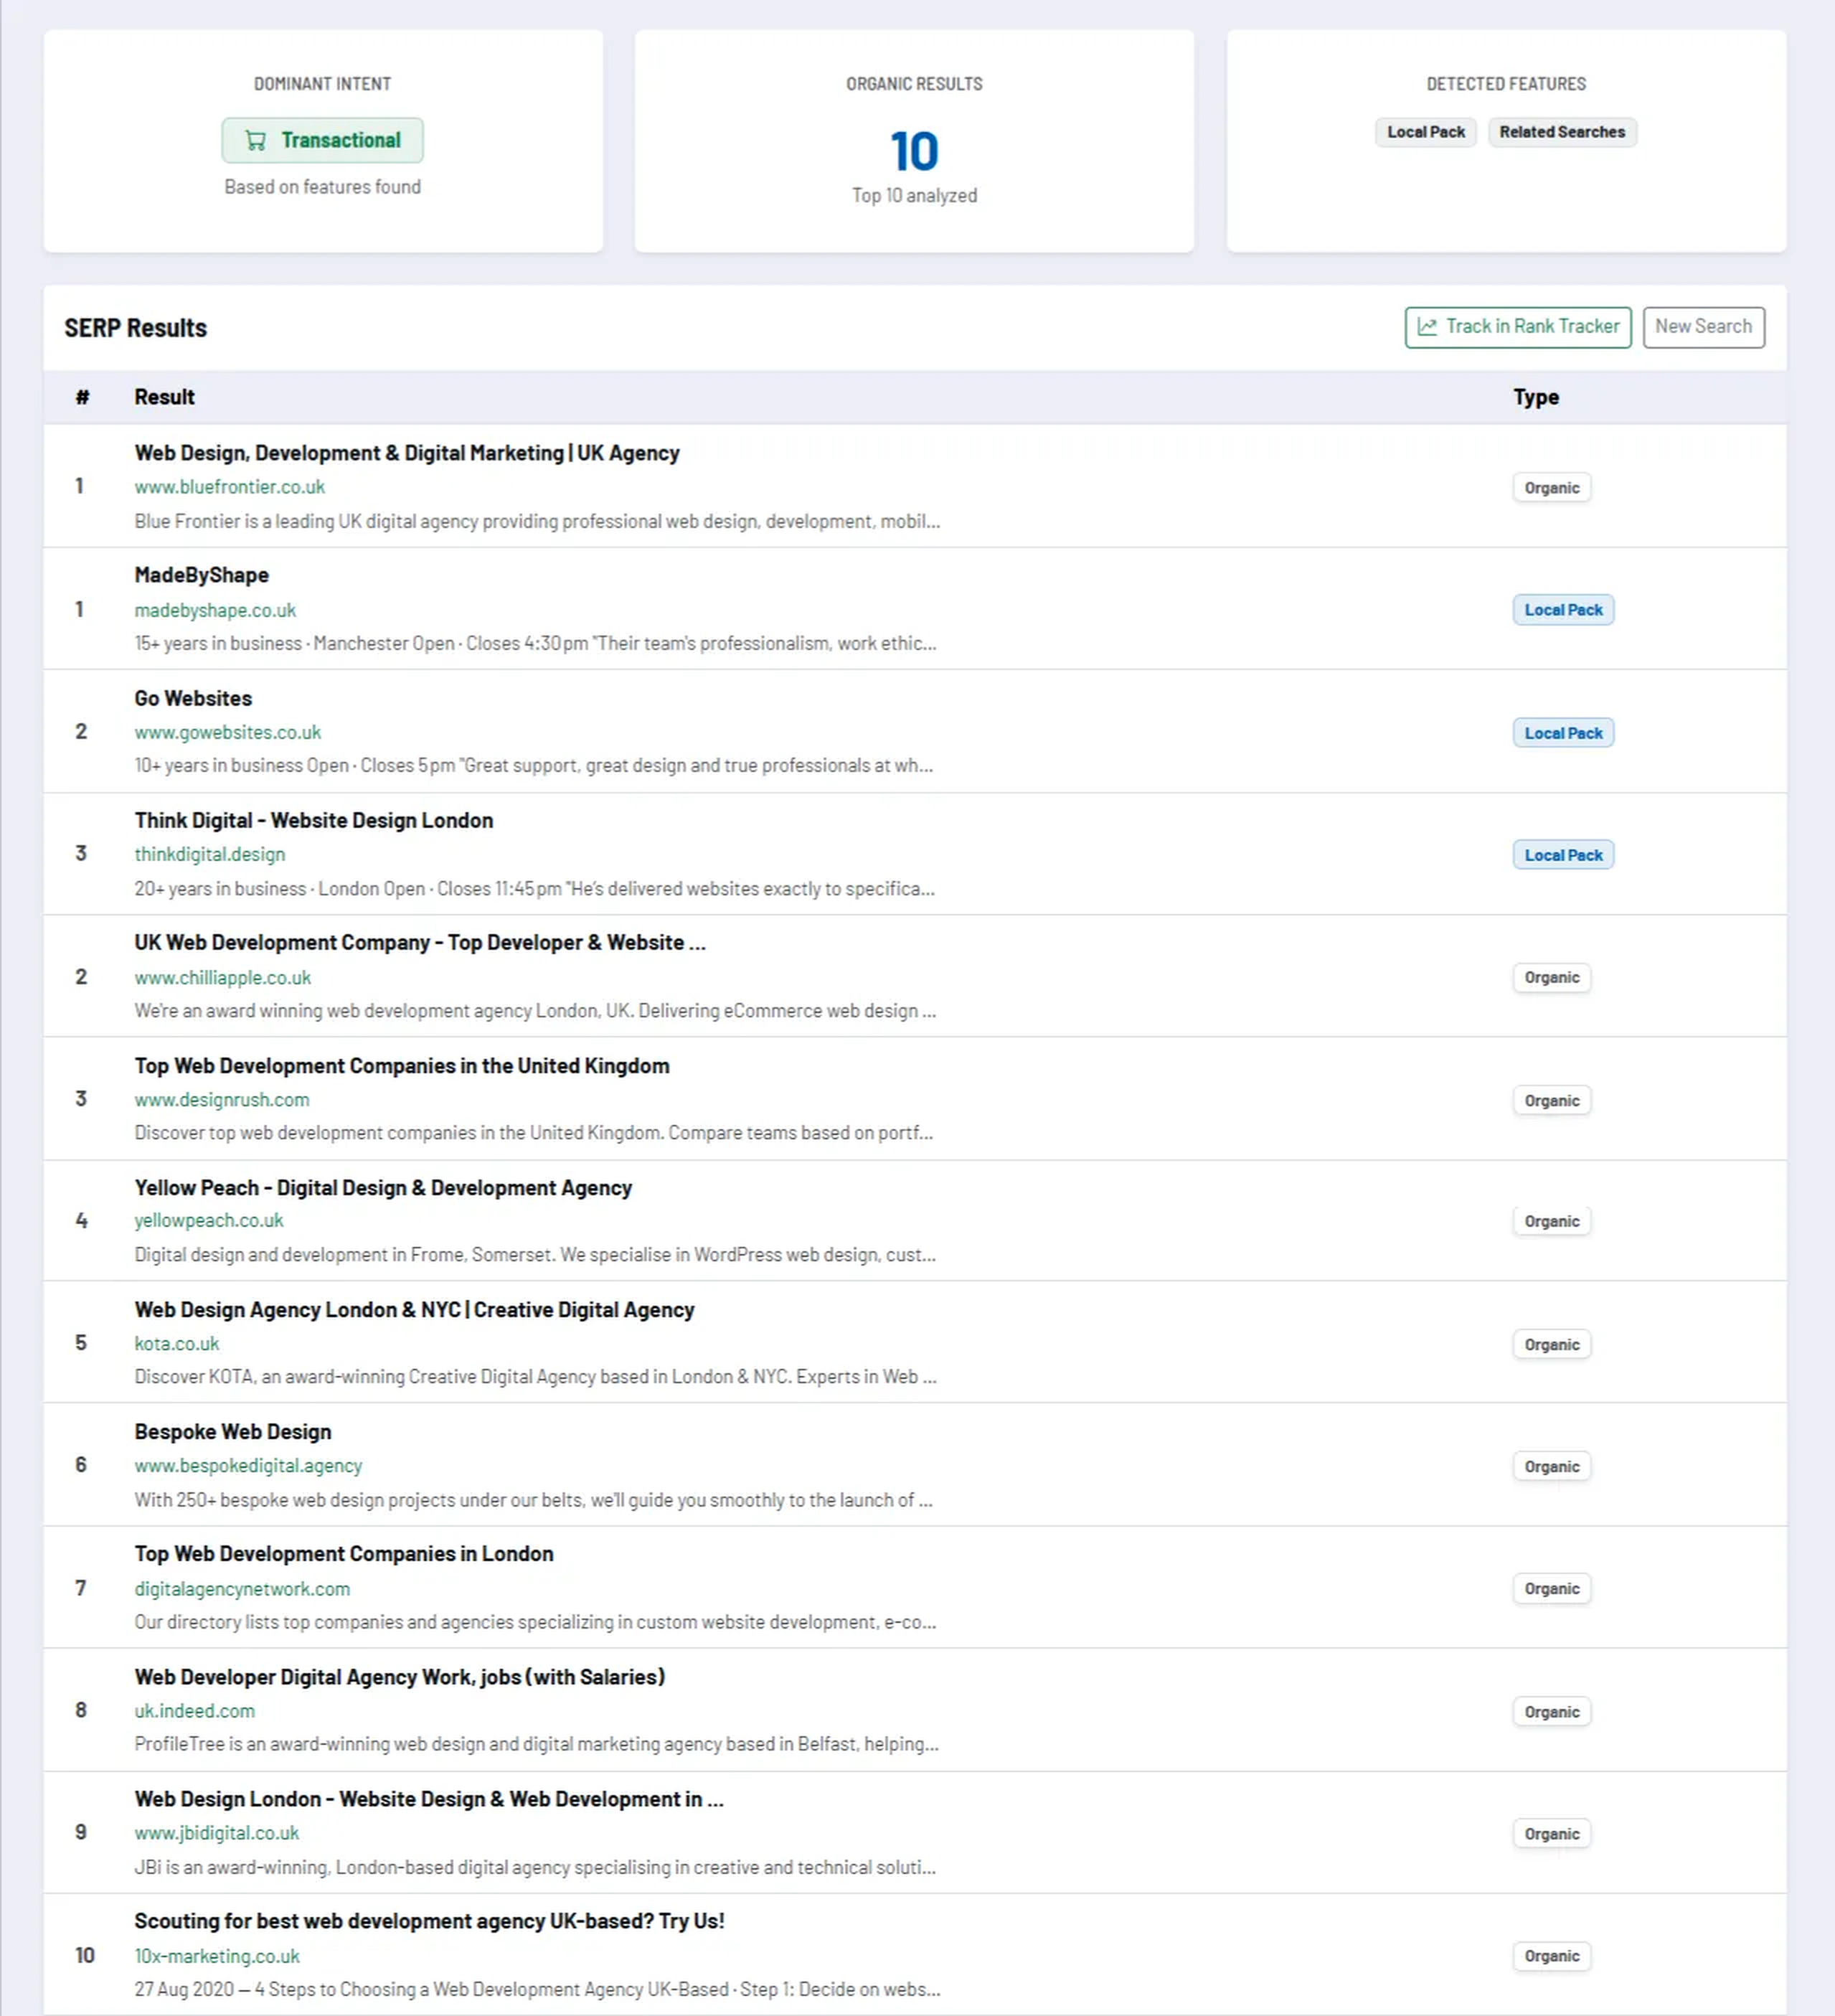Click the Organic badge in bespokedigital row

point(1551,1466)
